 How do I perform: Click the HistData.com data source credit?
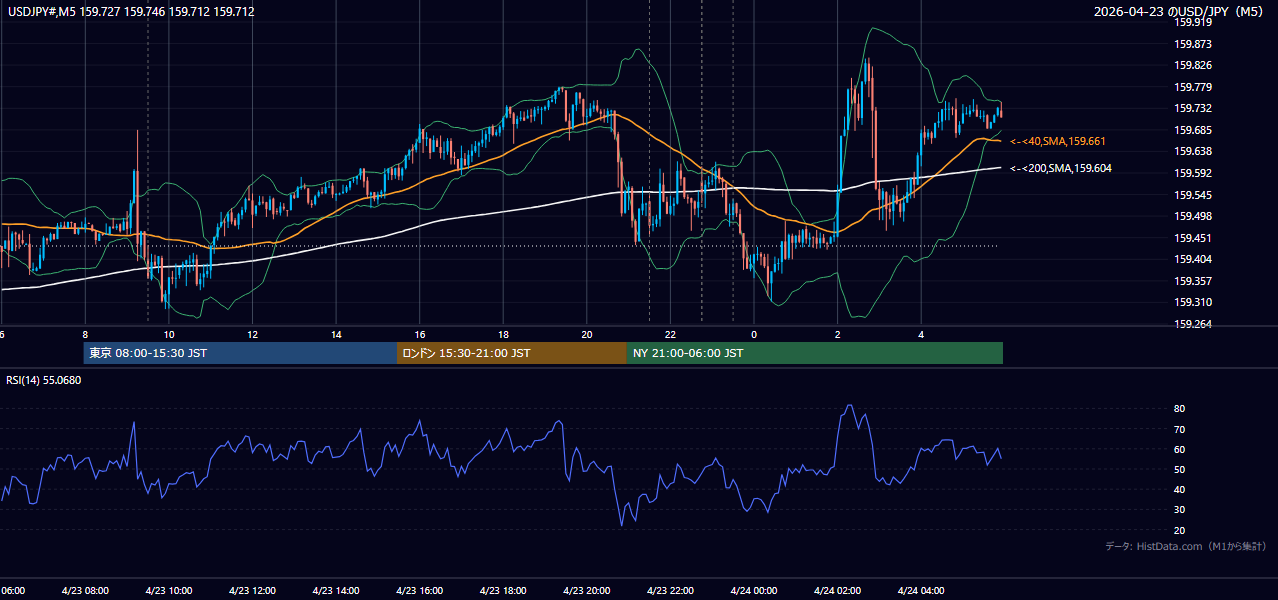tap(1185, 546)
